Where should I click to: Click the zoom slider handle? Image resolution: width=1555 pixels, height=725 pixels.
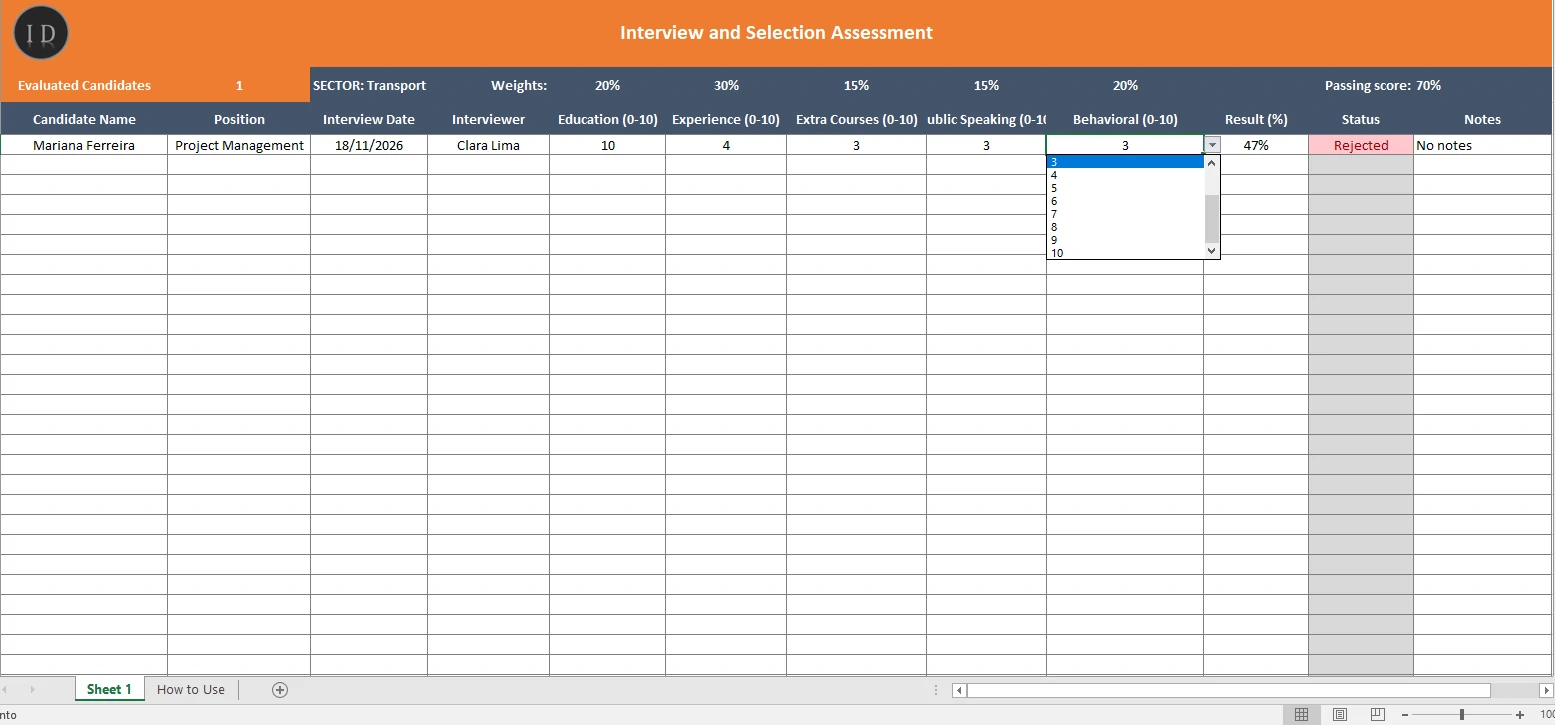coord(1462,714)
